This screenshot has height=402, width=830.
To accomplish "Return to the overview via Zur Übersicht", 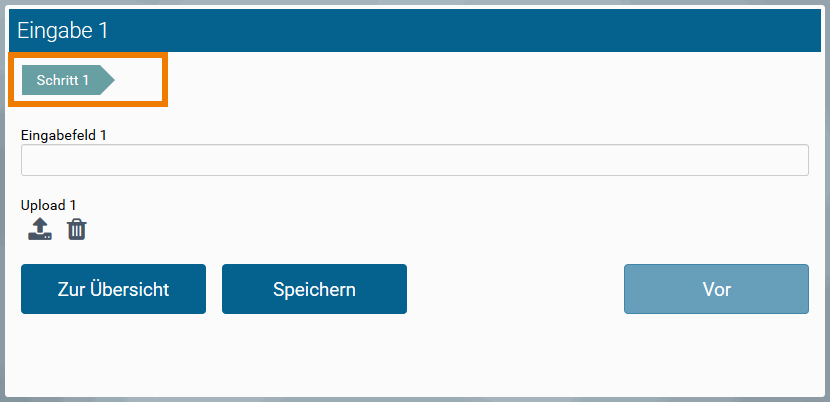I will coord(113,289).
